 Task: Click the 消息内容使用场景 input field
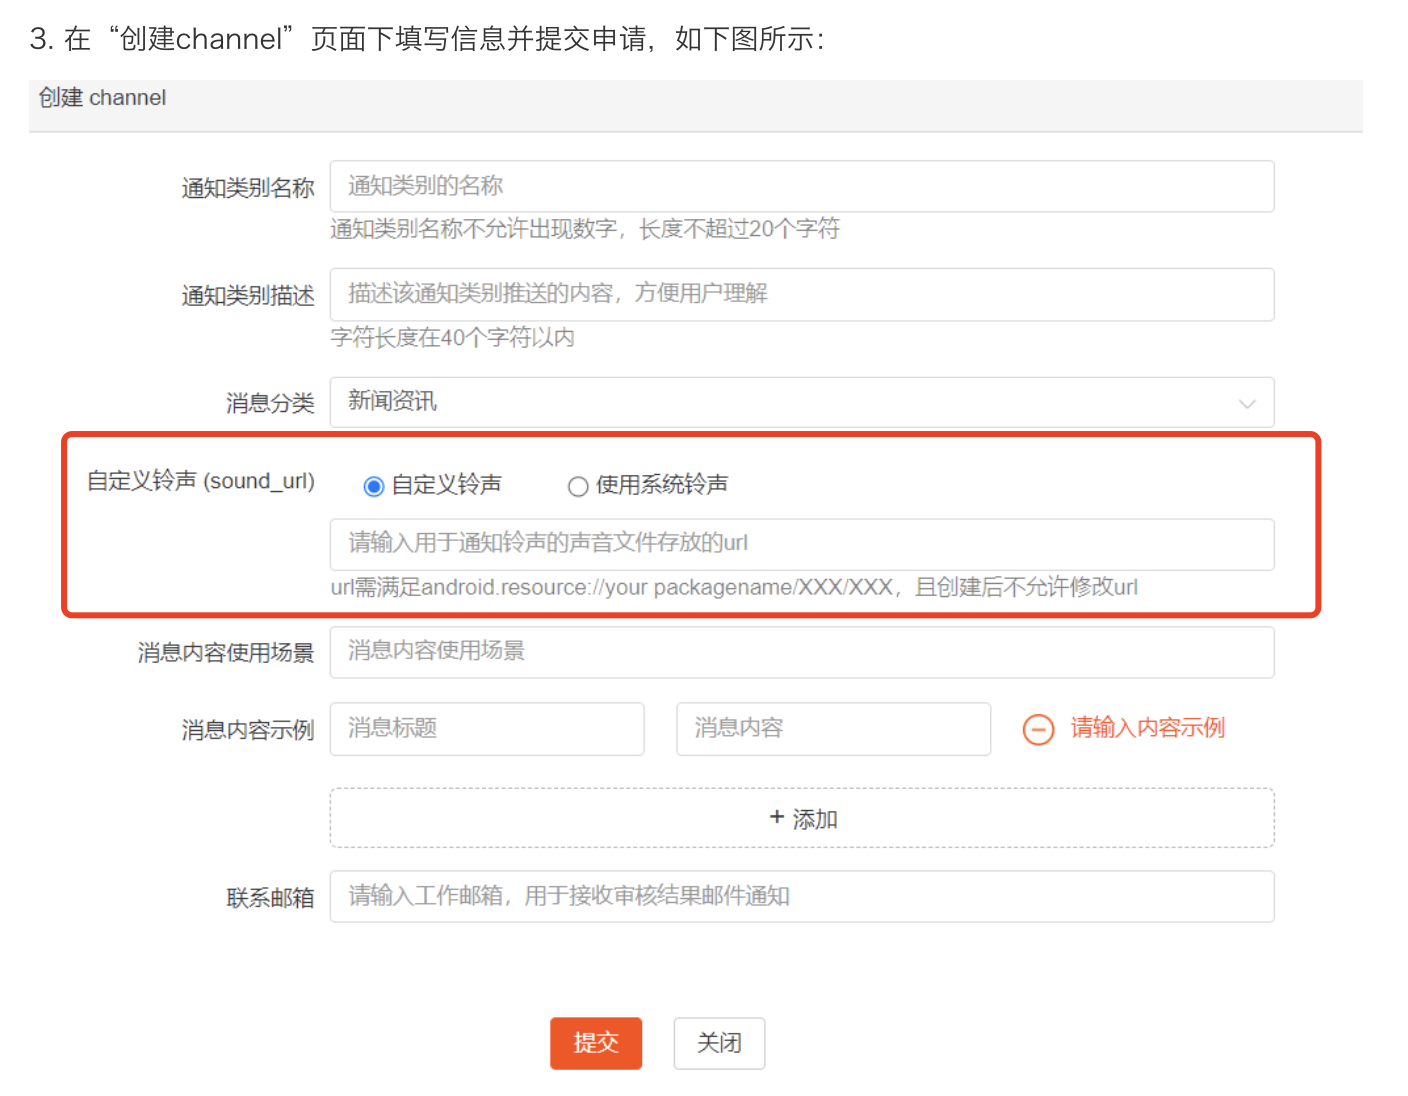coord(802,652)
